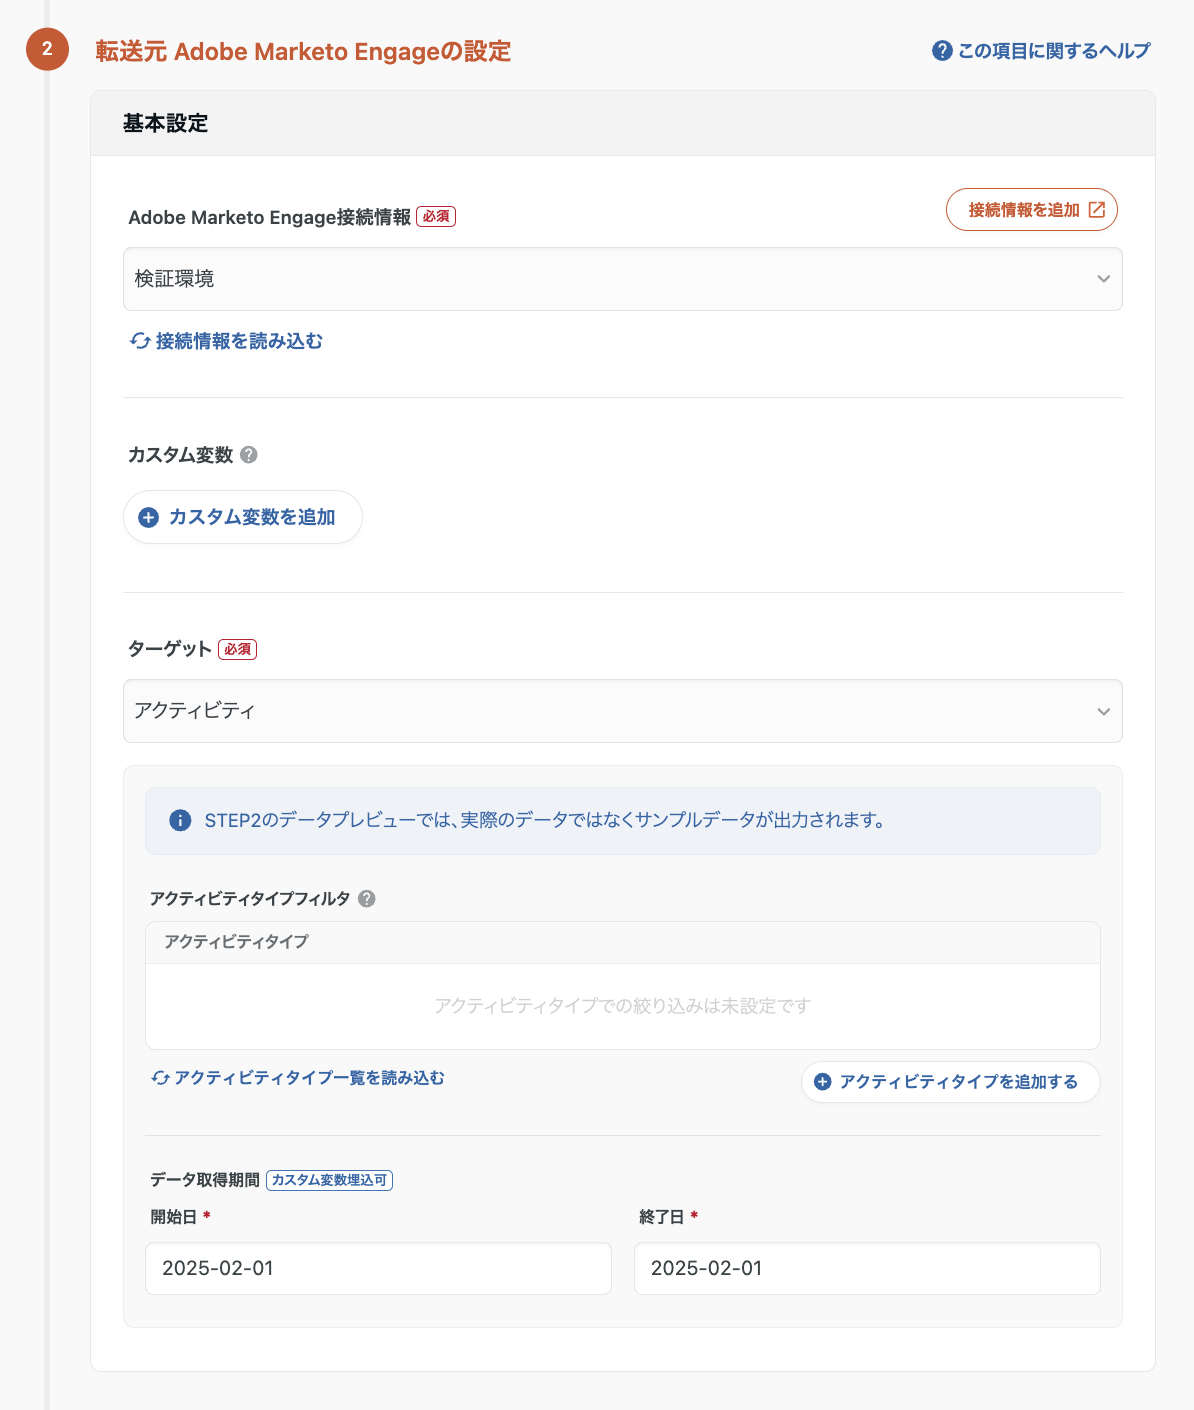This screenshot has height=1410, width=1194.
Task: Click the 終了日 field label
Action: pos(662,1217)
